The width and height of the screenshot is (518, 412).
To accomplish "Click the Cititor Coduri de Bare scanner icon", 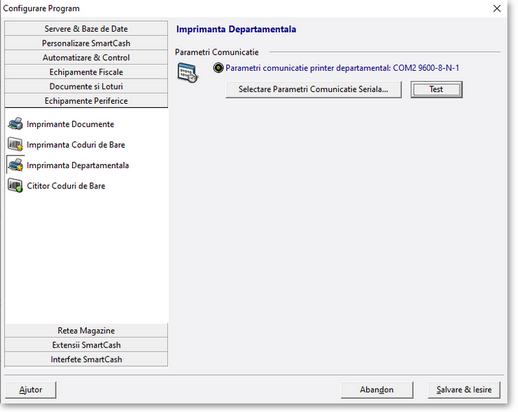I will point(15,186).
